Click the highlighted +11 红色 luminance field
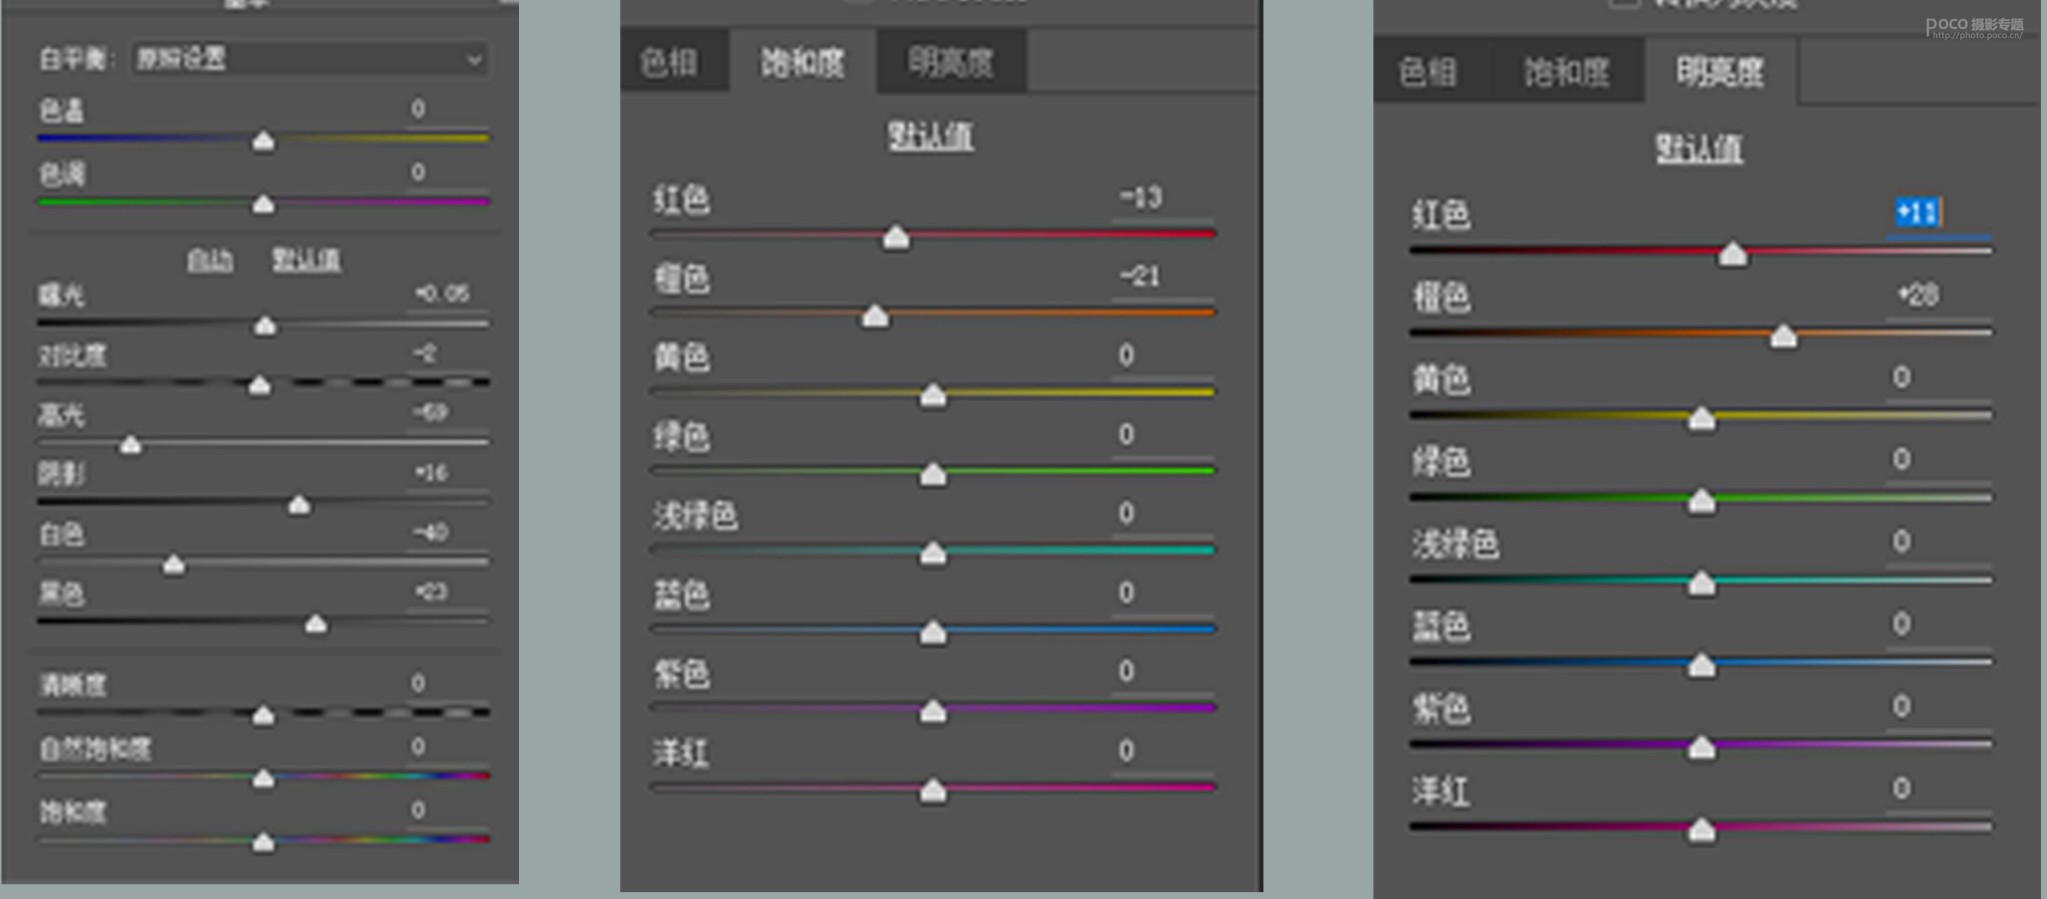This screenshot has height=899, width=2047. [x=1917, y=212]
